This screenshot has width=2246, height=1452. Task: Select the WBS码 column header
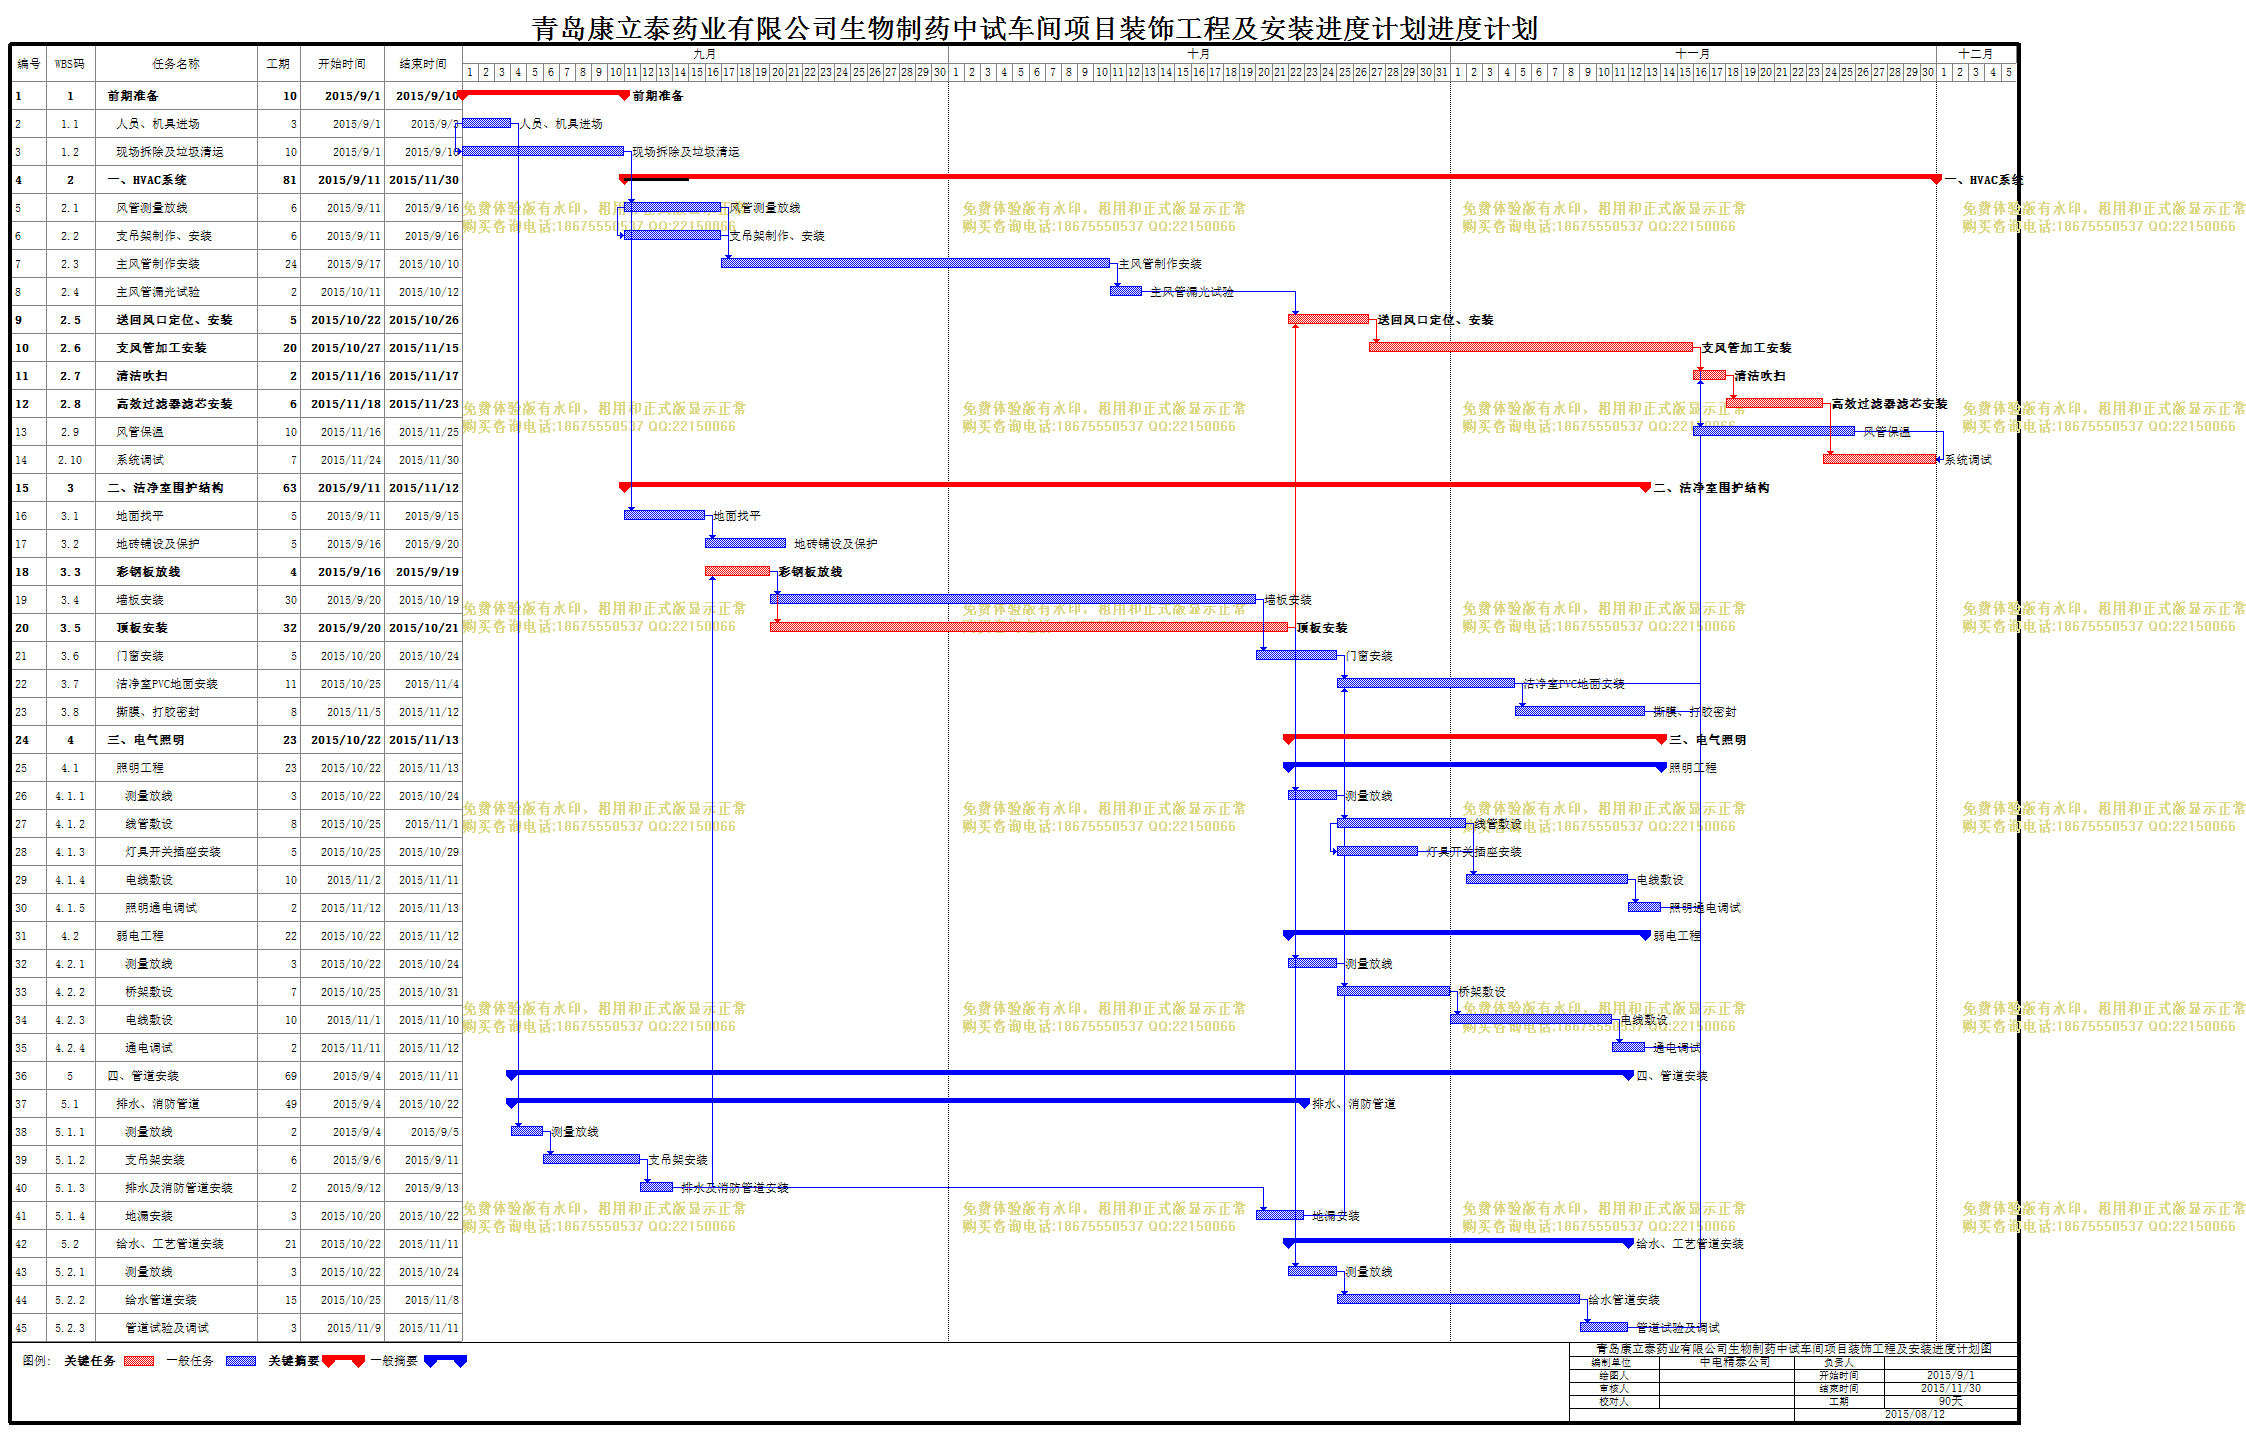click(70, 64)
